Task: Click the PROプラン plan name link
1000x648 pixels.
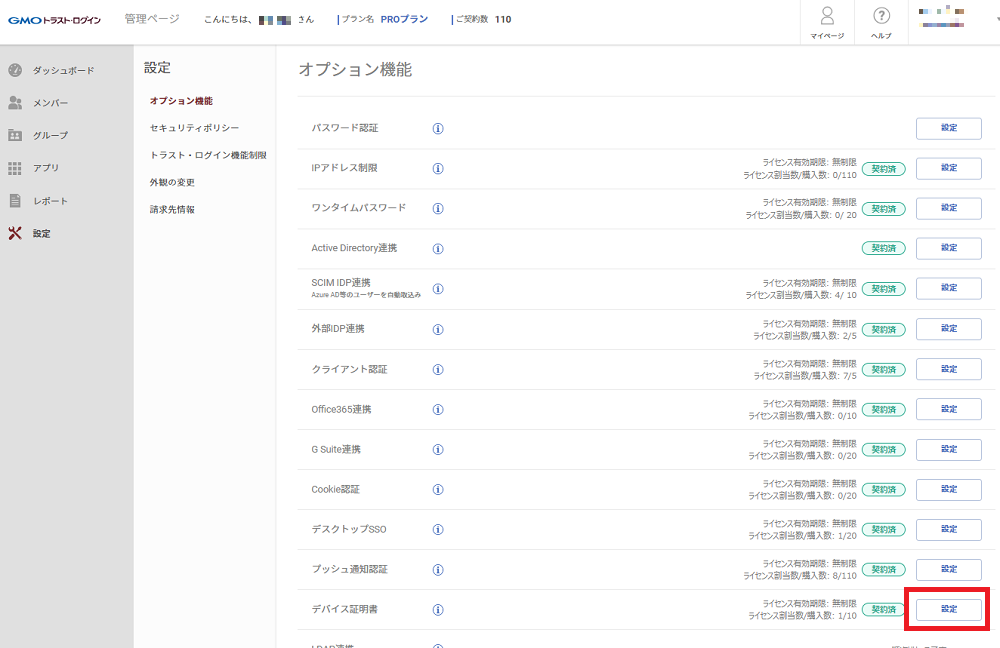Action: coord(404,19)
